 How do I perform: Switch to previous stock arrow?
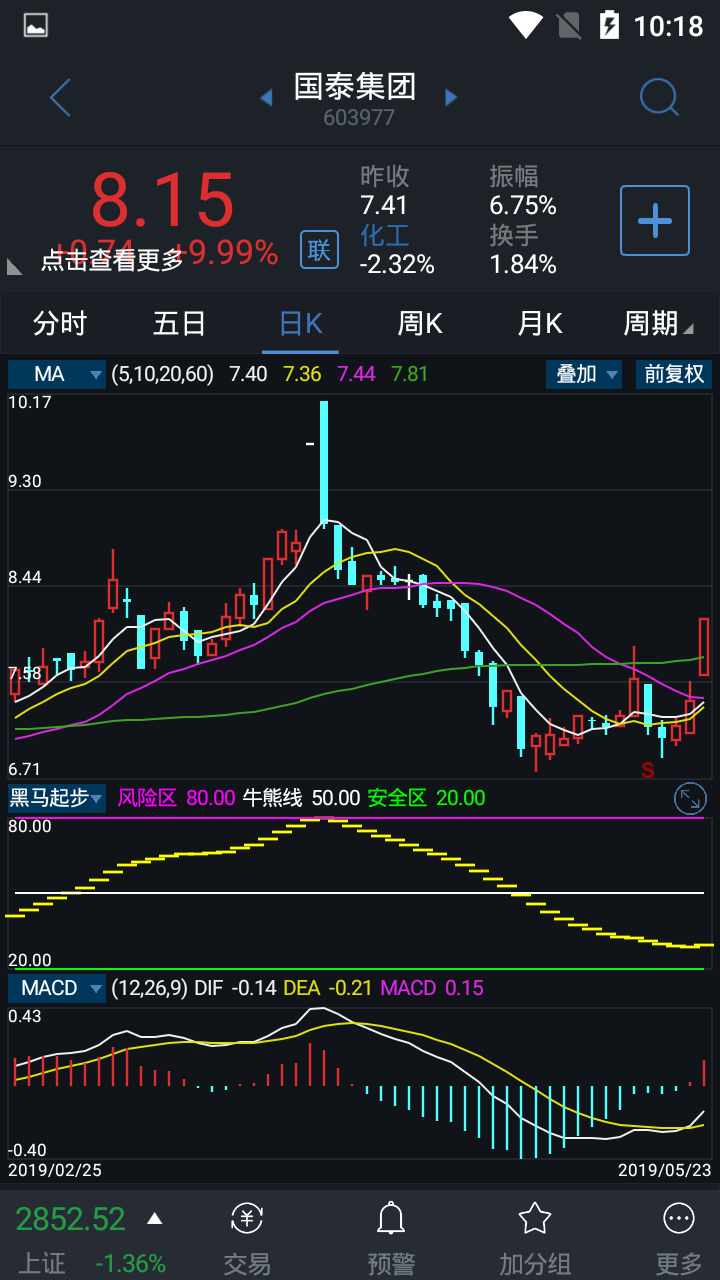pyautogui.click(x=266, y=97)
